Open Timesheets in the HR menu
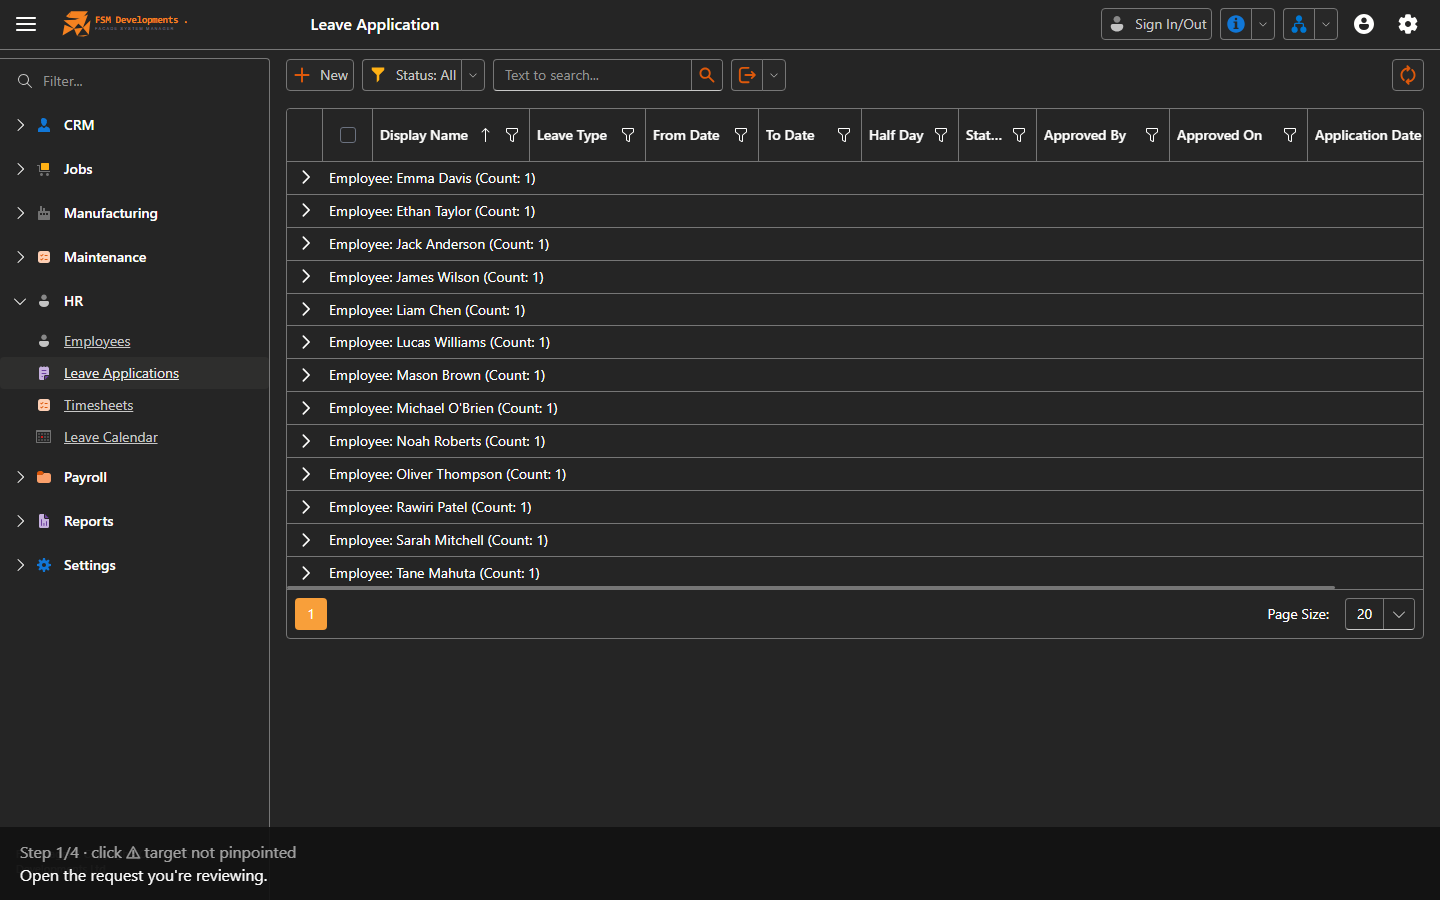 click(x=98, y=405)
